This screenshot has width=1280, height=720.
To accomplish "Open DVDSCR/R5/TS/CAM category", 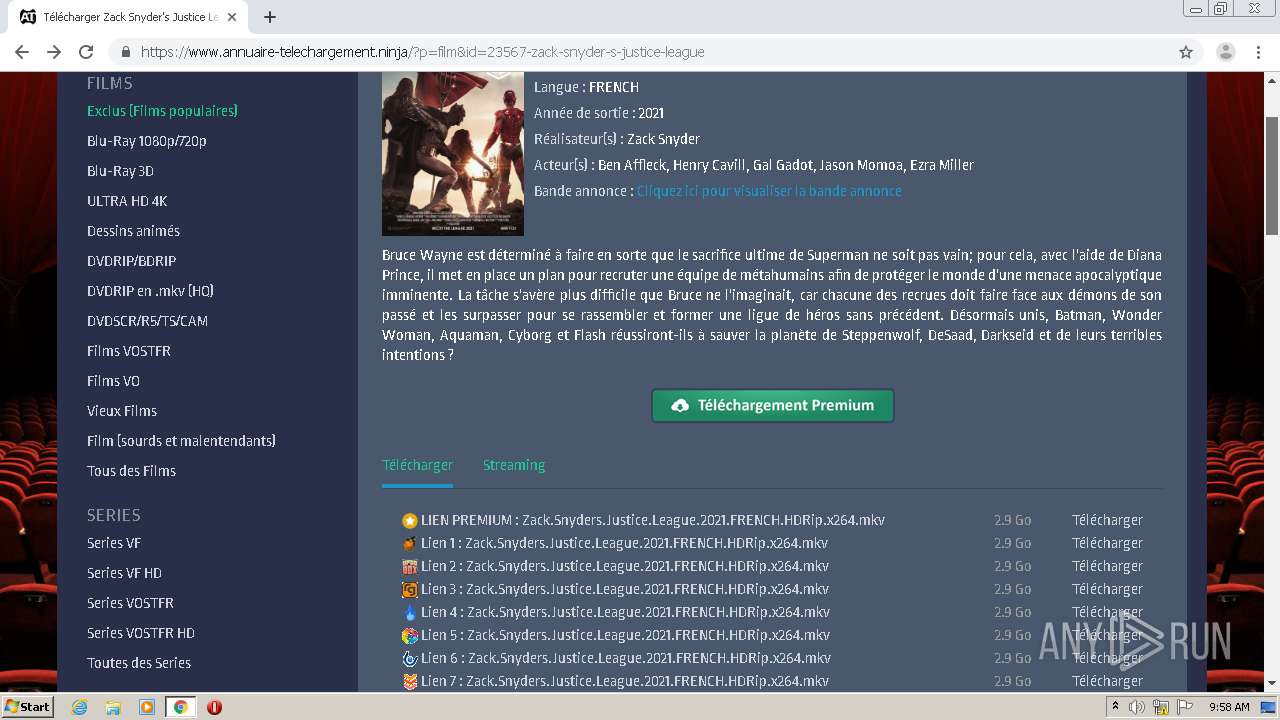I will coord(147,321).
